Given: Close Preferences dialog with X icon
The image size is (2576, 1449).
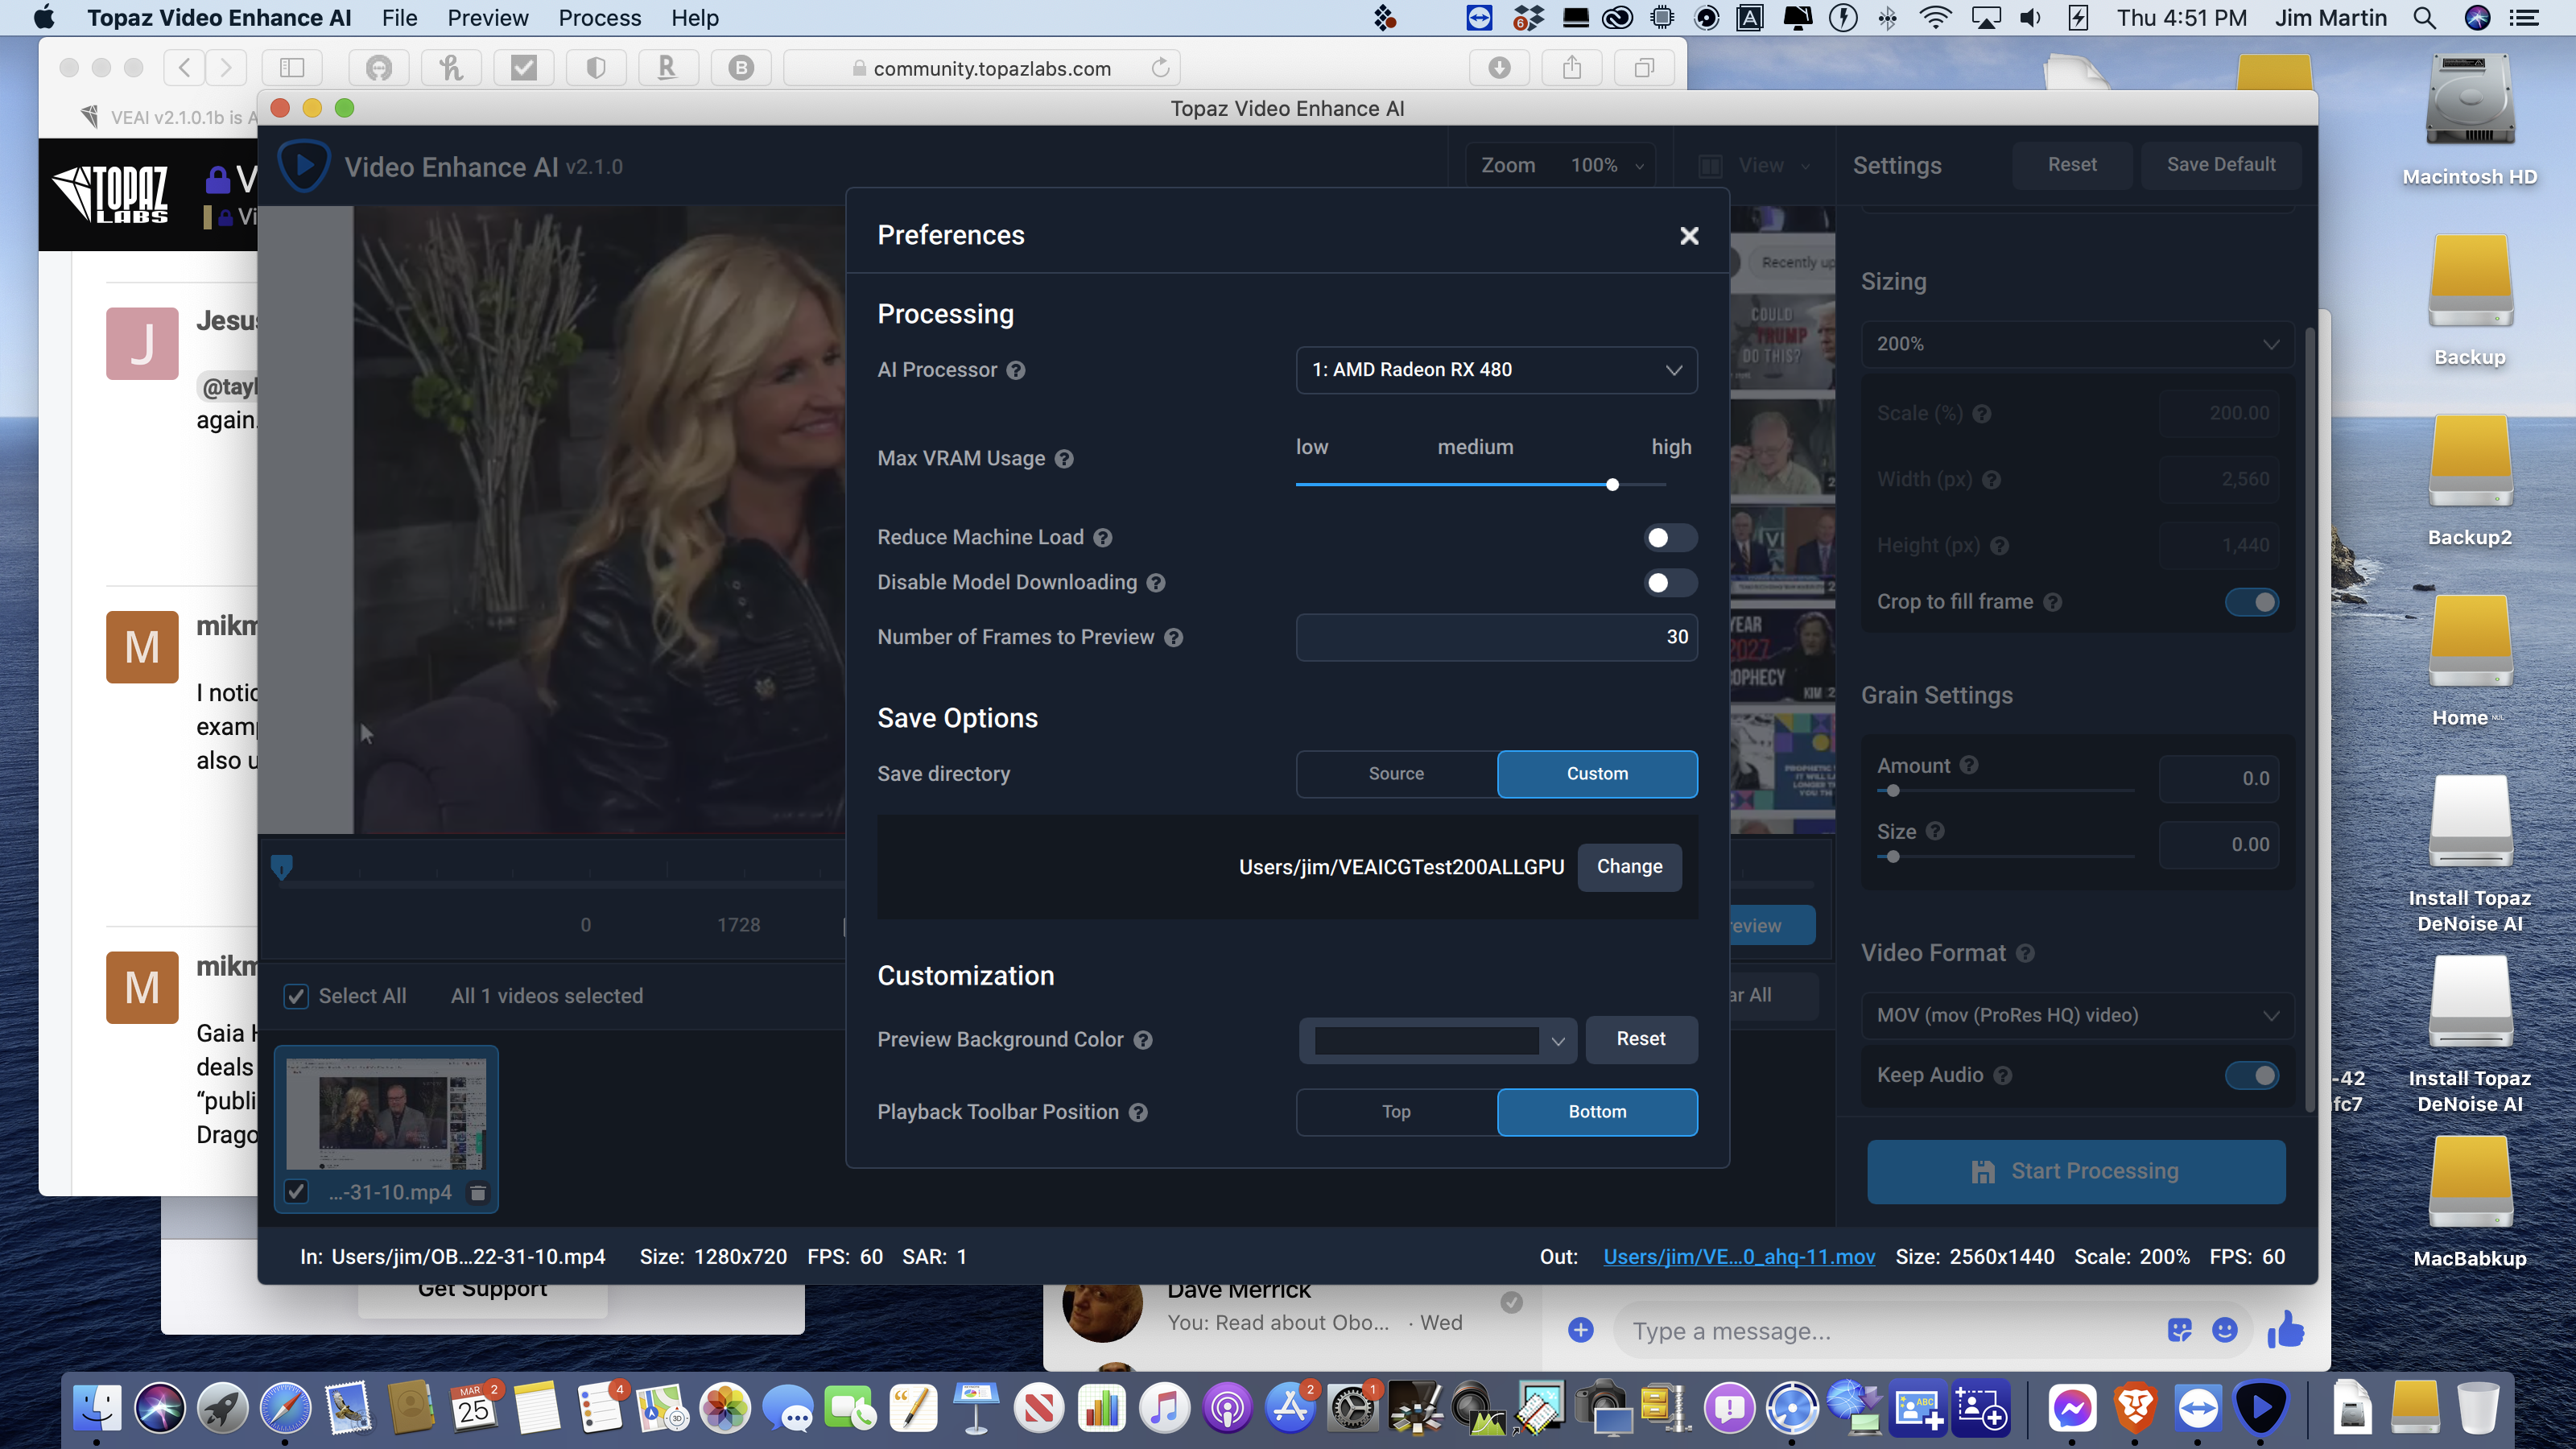Looking at the screenshot, I should coord(1689,236).
